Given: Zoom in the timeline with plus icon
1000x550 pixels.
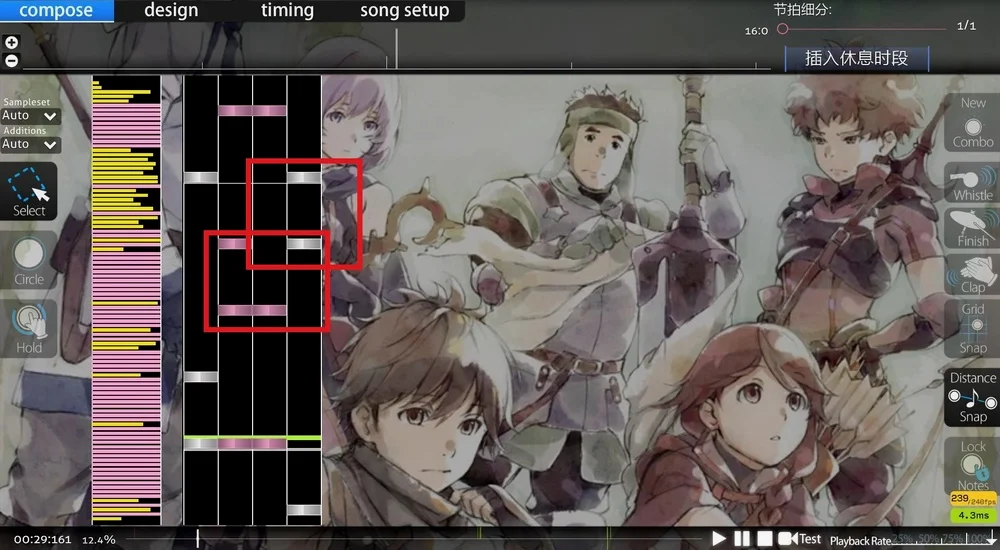Looking at the screenshot, I should point(11,43).
